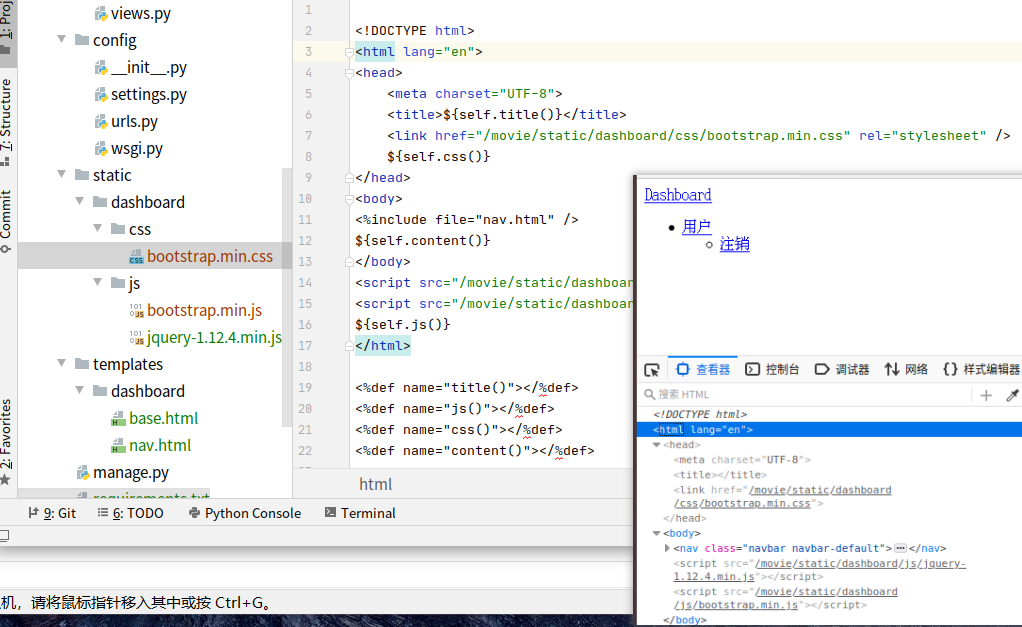
Task: Open the bootstrap.min.js src link in inspector
Action: click(785, 598)
